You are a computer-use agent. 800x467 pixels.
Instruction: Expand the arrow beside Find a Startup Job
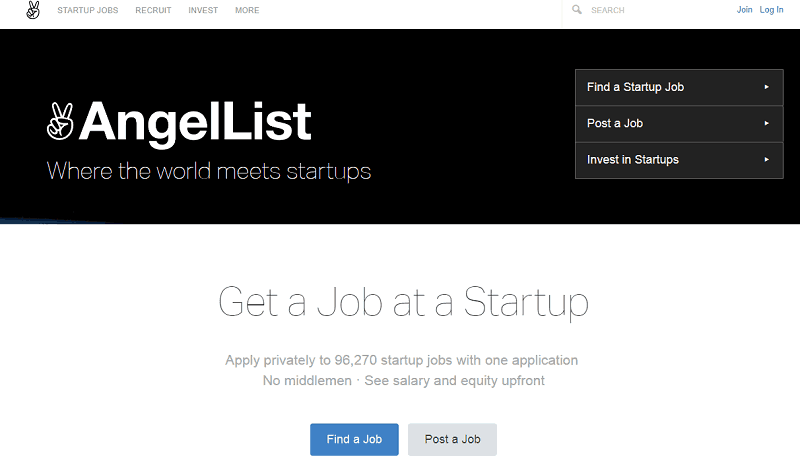click(x=766, y=87)
